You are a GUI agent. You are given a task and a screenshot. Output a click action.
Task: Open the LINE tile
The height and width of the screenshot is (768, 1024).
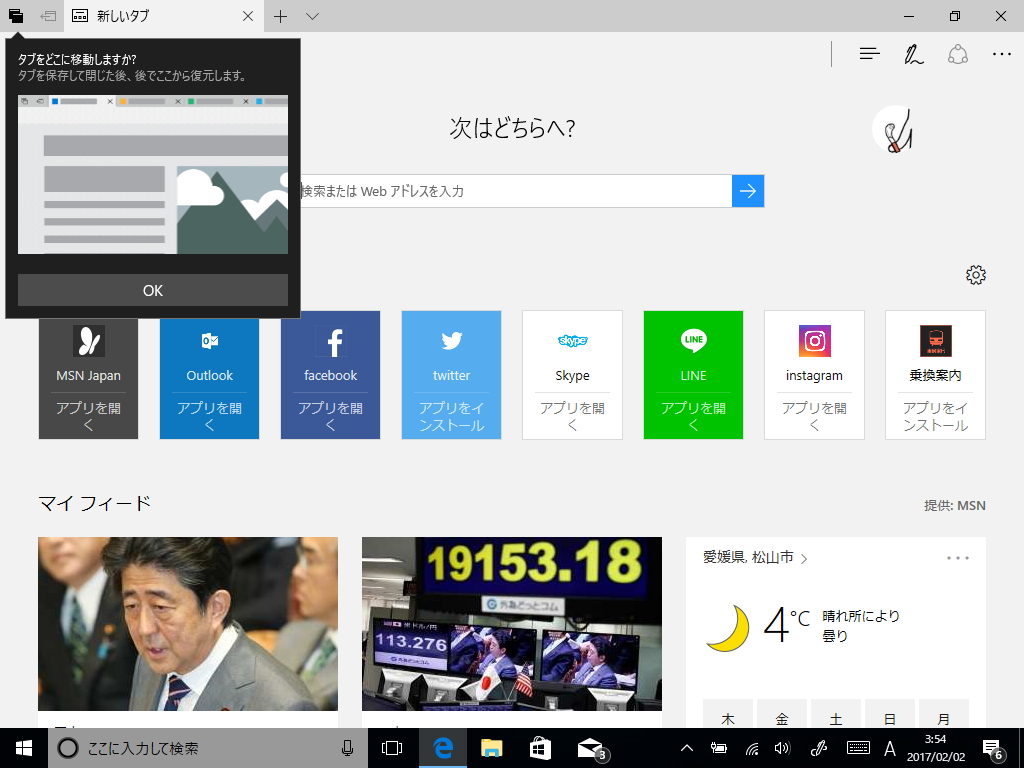point(694,376)
